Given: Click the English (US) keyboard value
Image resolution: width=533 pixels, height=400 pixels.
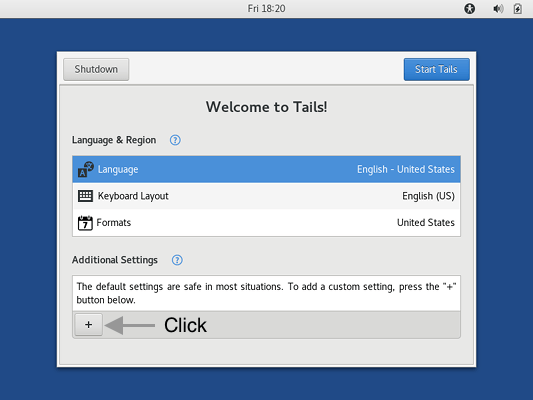Looking at the screenshot, I should (428, 196).
